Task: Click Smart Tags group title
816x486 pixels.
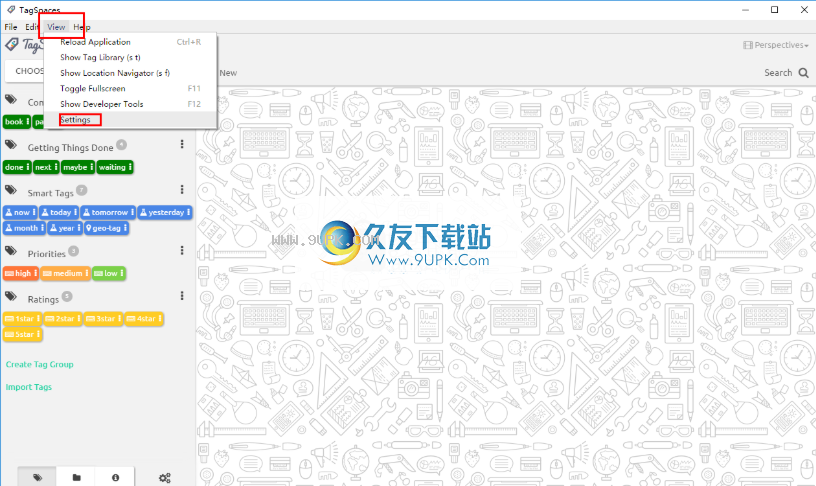Action: pos(50,193)
